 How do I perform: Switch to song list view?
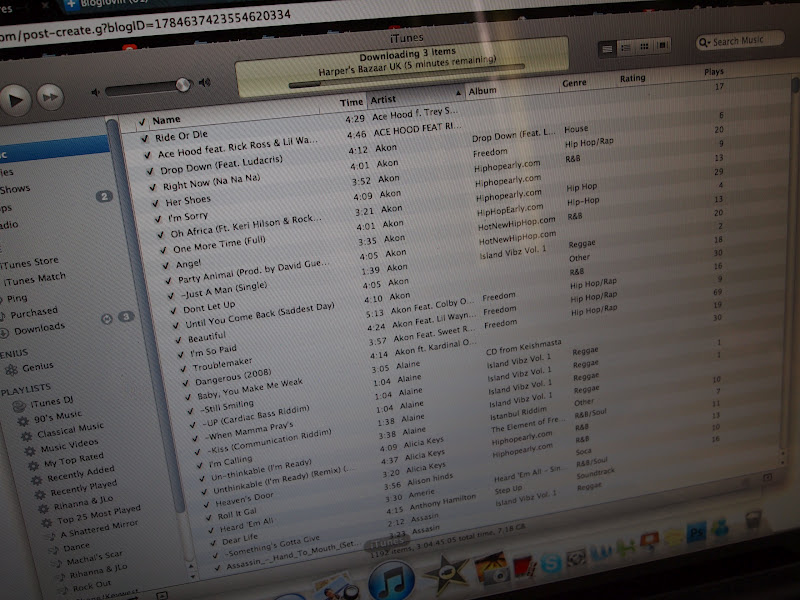click(x=607, y=49)
